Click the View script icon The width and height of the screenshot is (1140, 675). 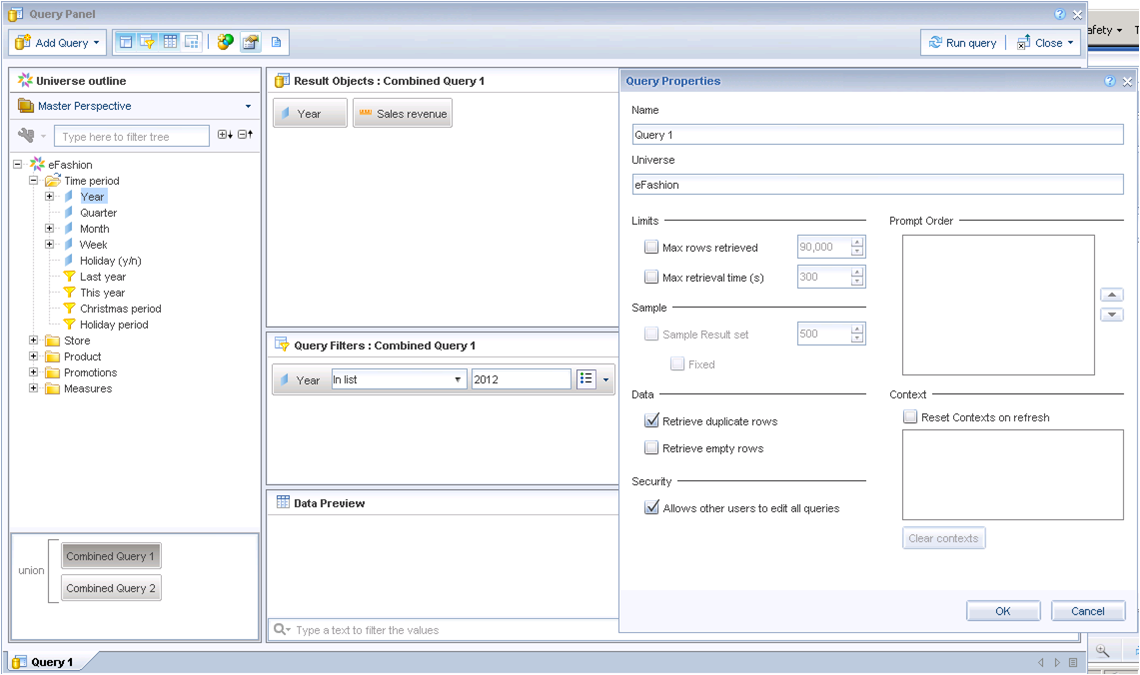point(274,41)
